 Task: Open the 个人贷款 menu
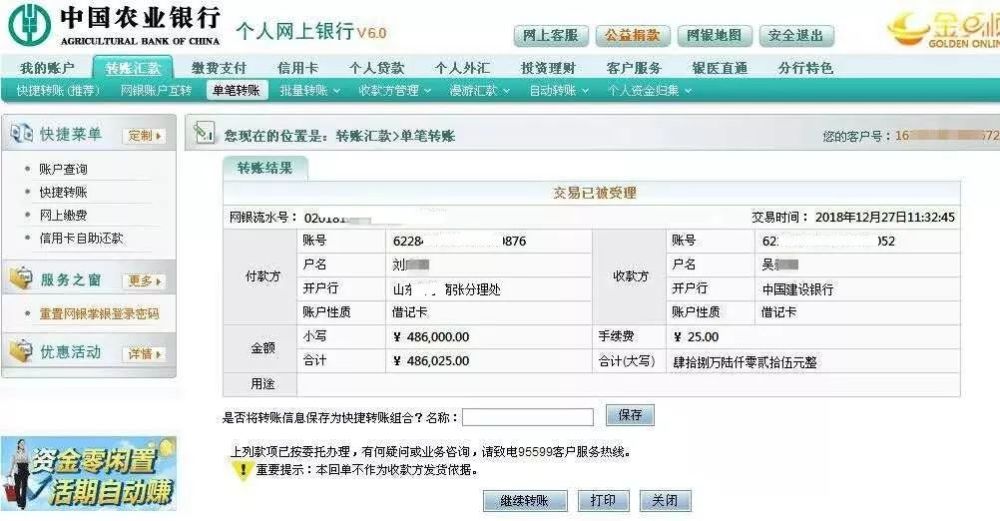coord(377,68)
